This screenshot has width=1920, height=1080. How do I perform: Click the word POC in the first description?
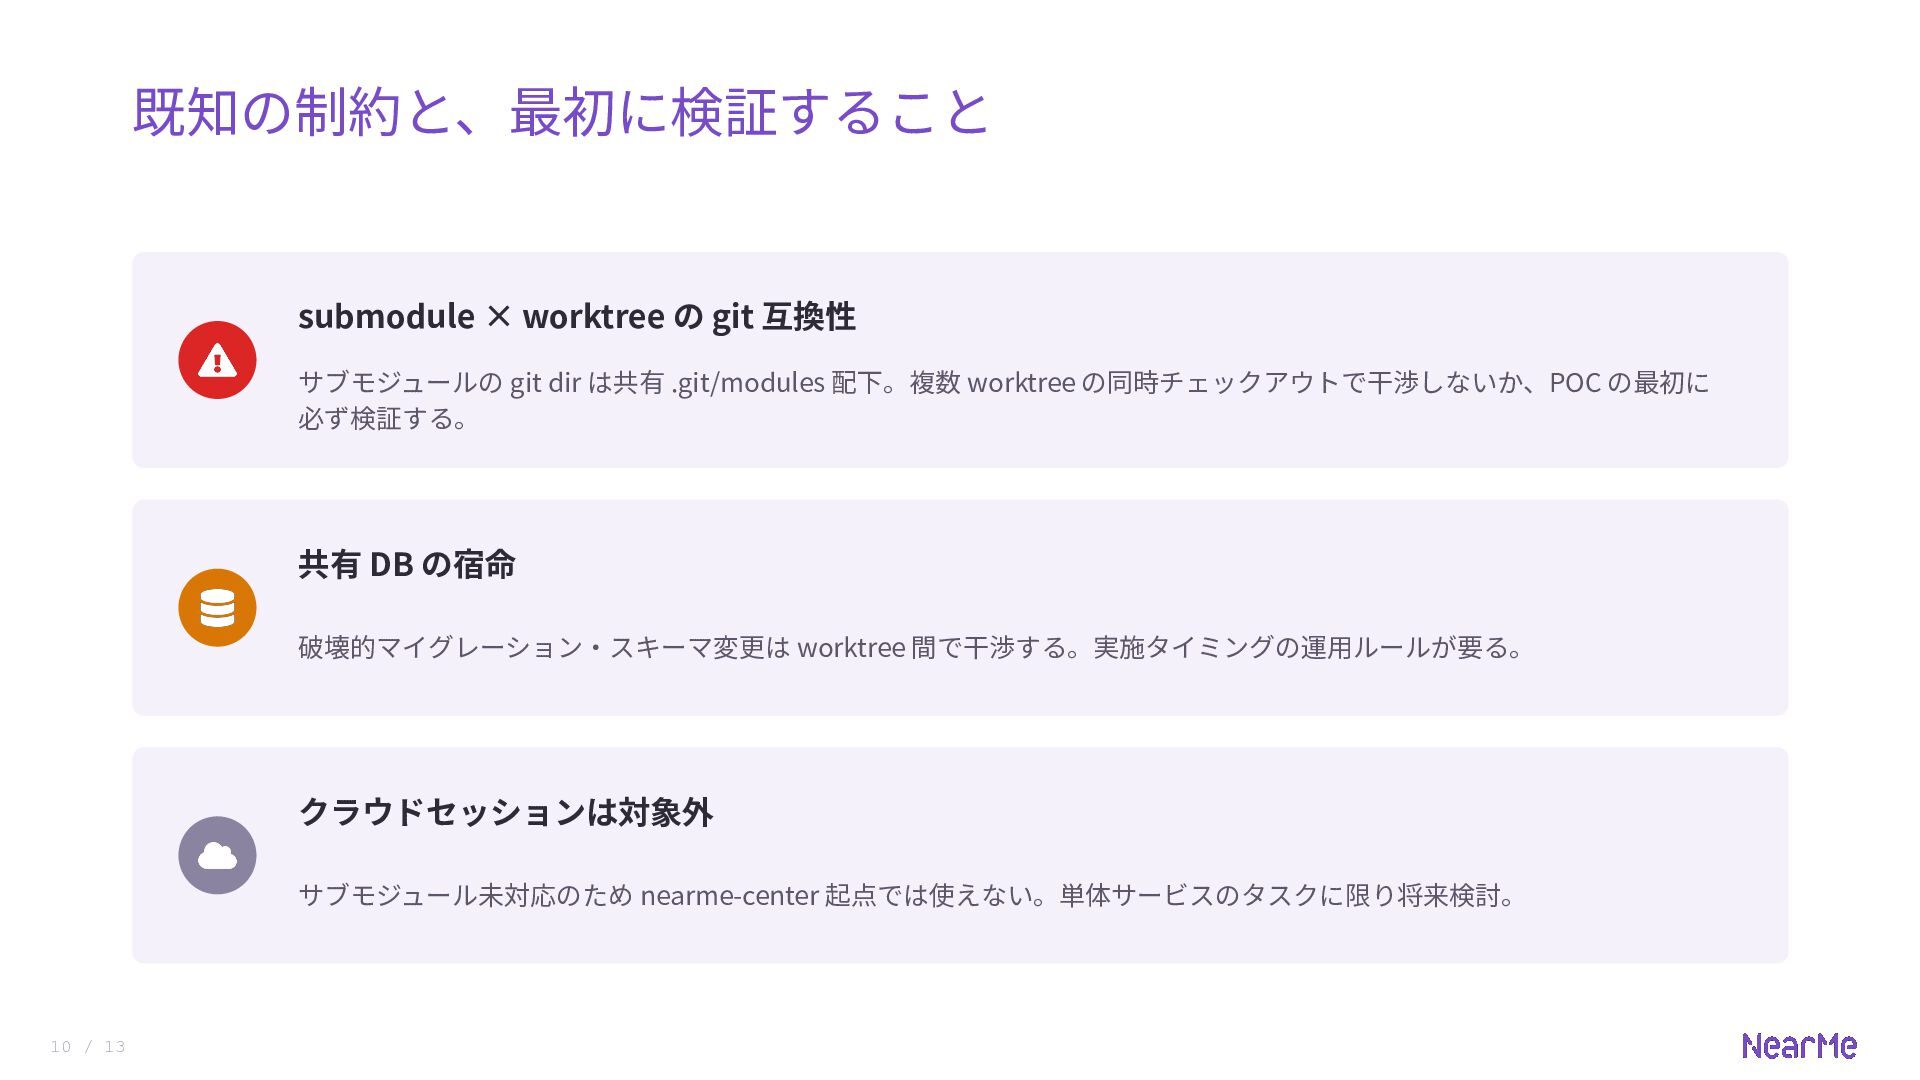(1575, 383)
